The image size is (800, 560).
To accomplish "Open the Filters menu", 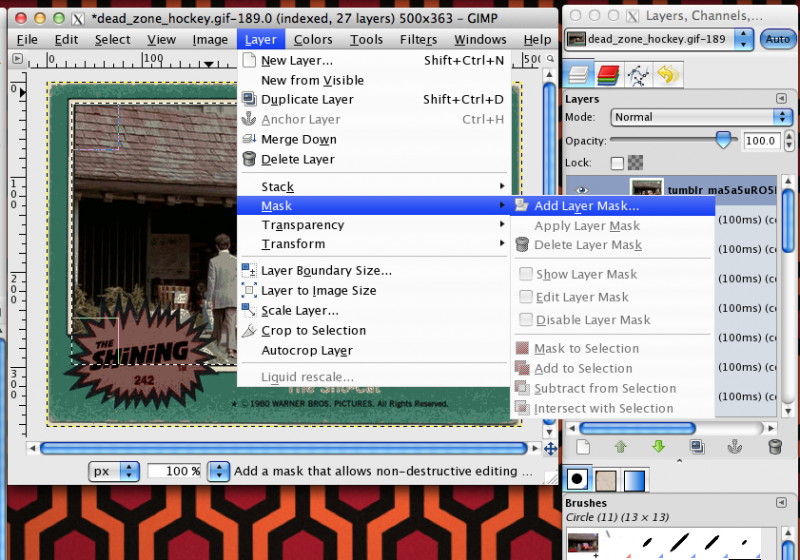I will [x=418, y=39].
